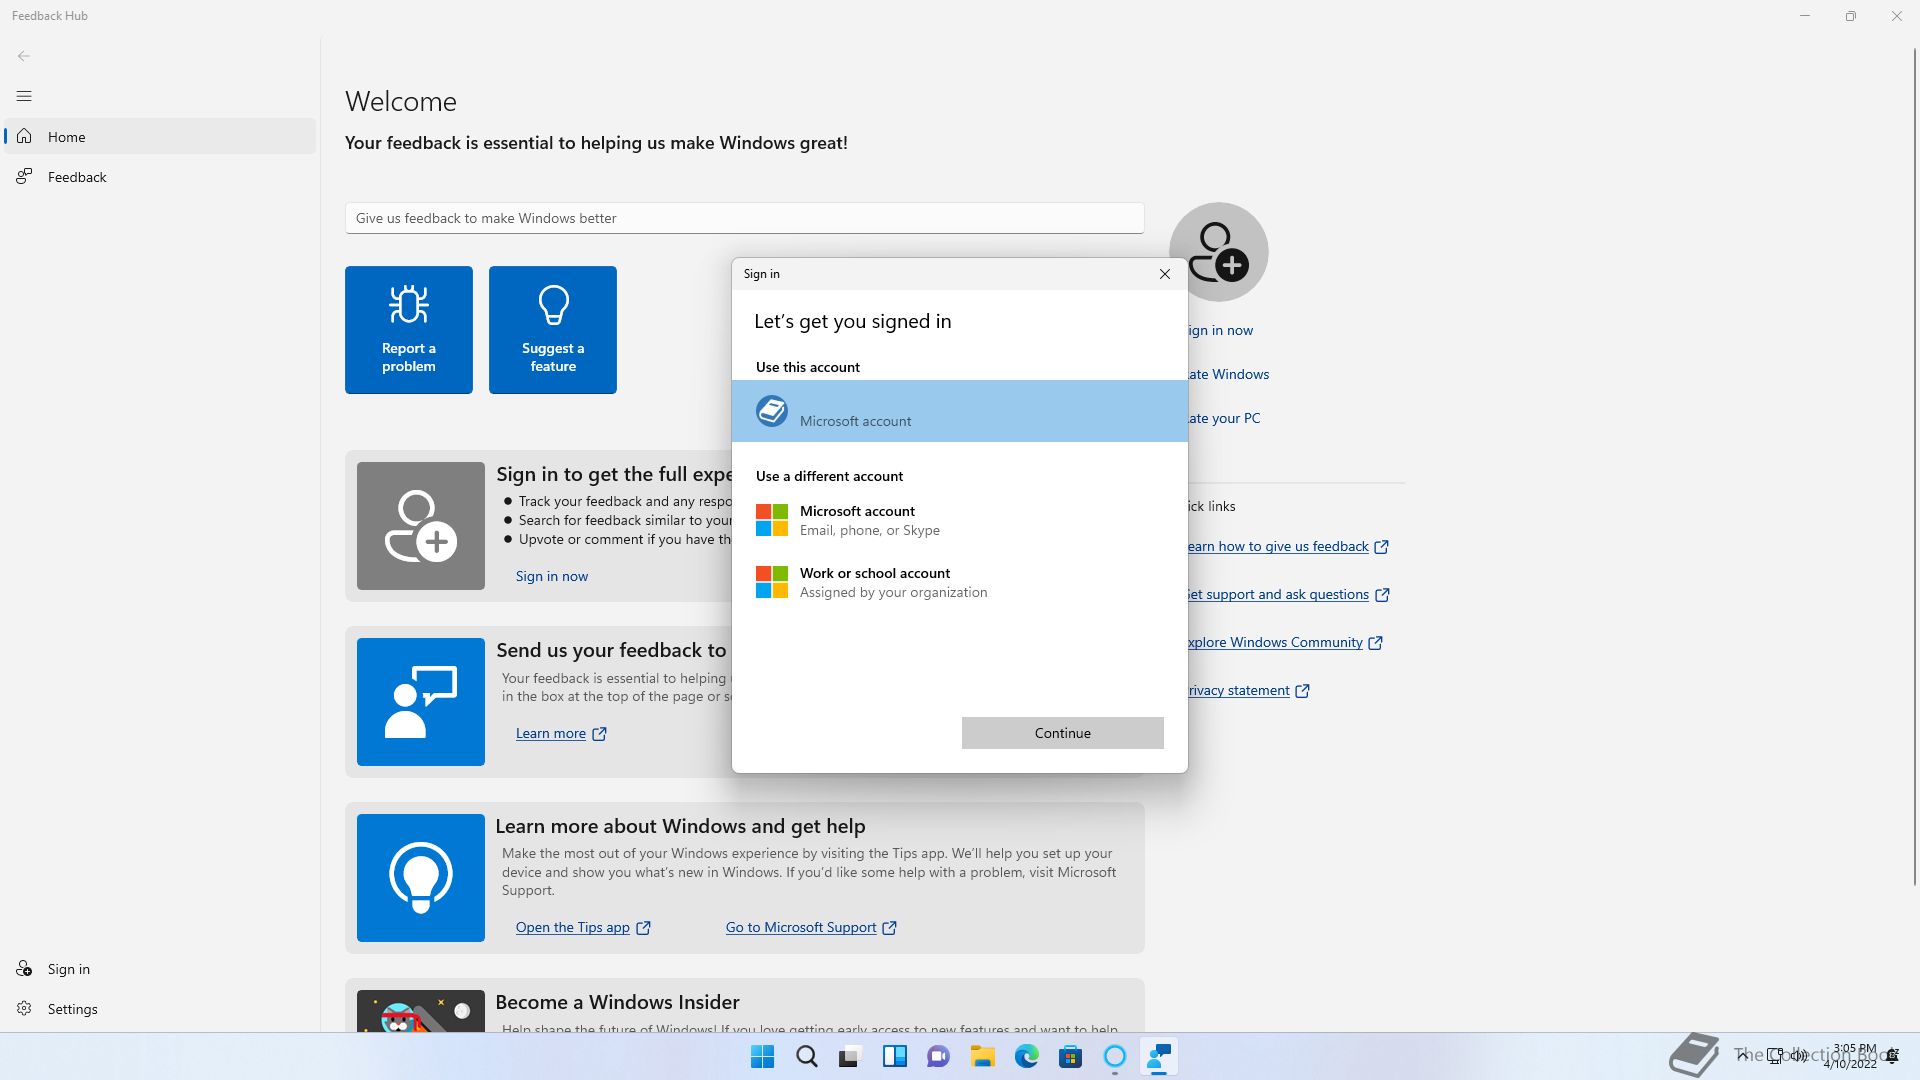Open Learn how to give us feedback link
The width and height of the screenshot is (1920, 1080).
(x=1278, y=546)
